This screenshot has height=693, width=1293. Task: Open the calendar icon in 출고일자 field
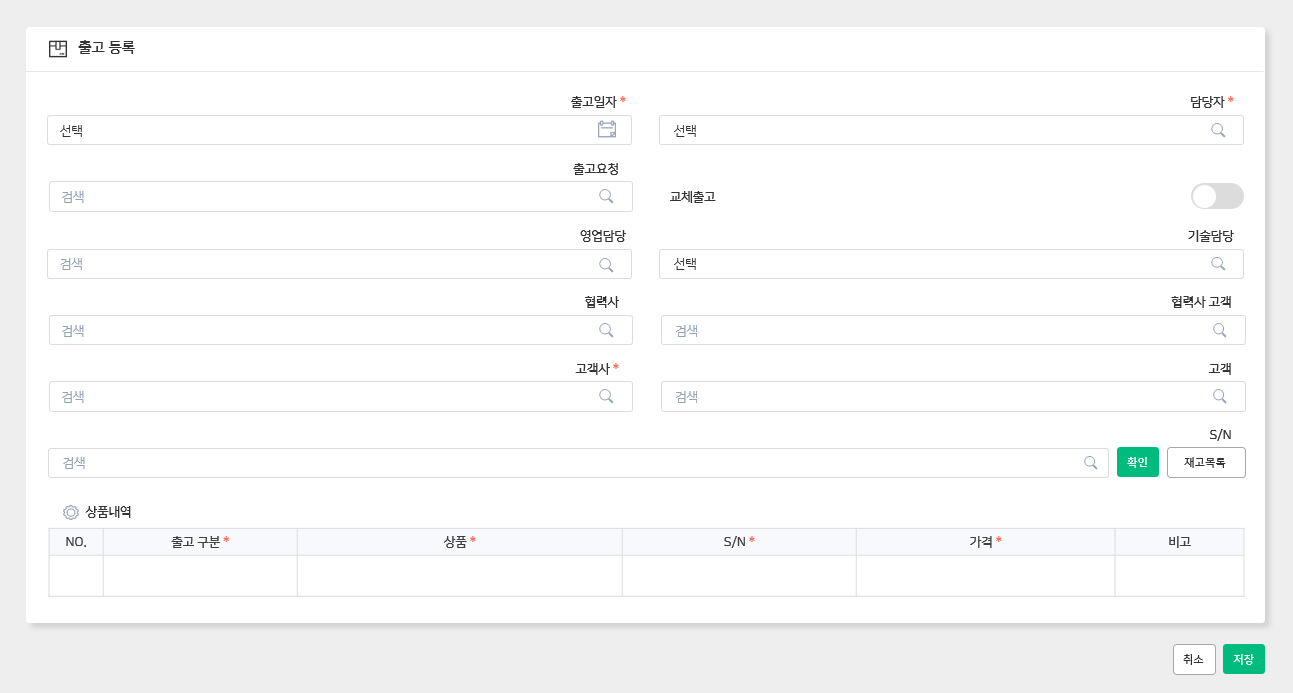(607, 129)
